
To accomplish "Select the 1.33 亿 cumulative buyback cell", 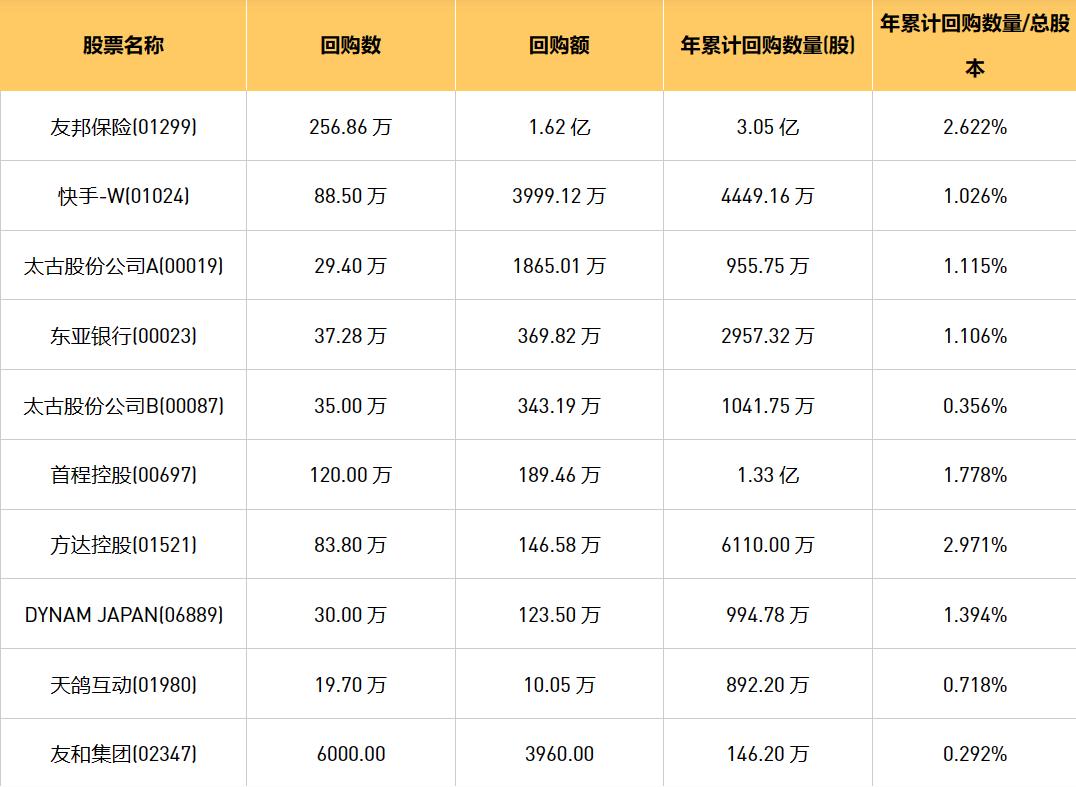I will coord(767,475).
